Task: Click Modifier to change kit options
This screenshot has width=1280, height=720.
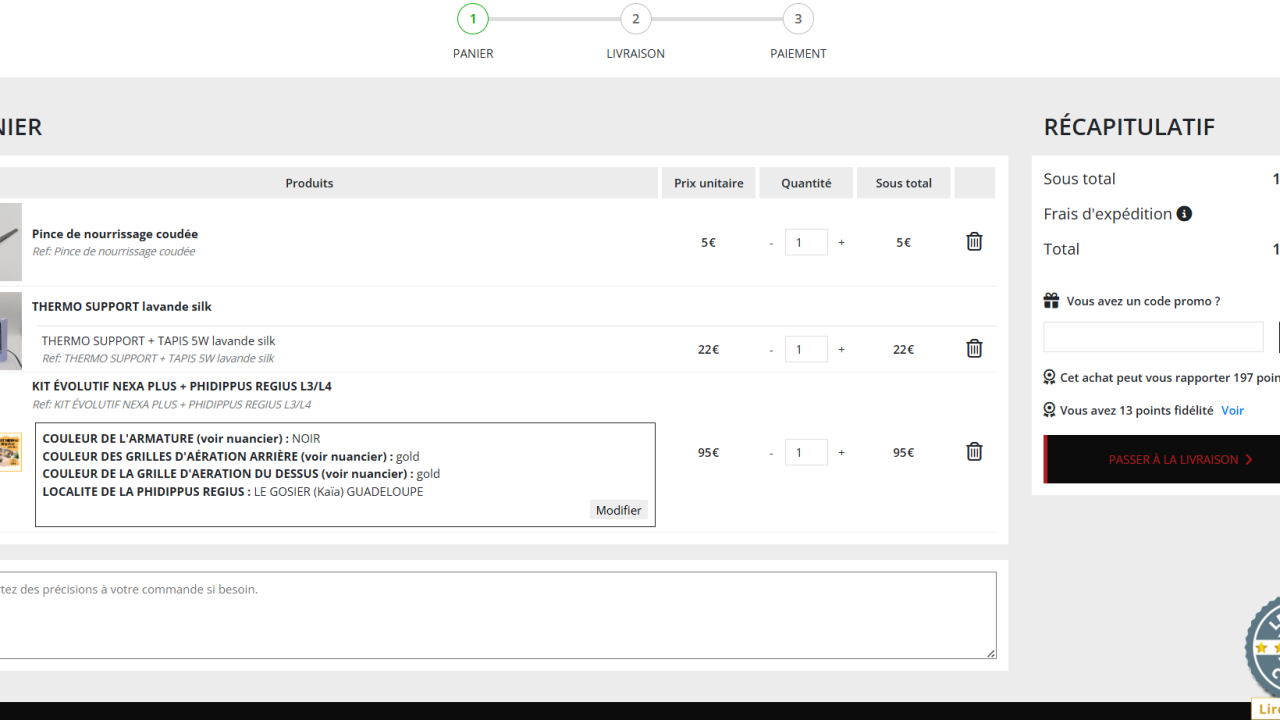Action: (x=618, y=510)
